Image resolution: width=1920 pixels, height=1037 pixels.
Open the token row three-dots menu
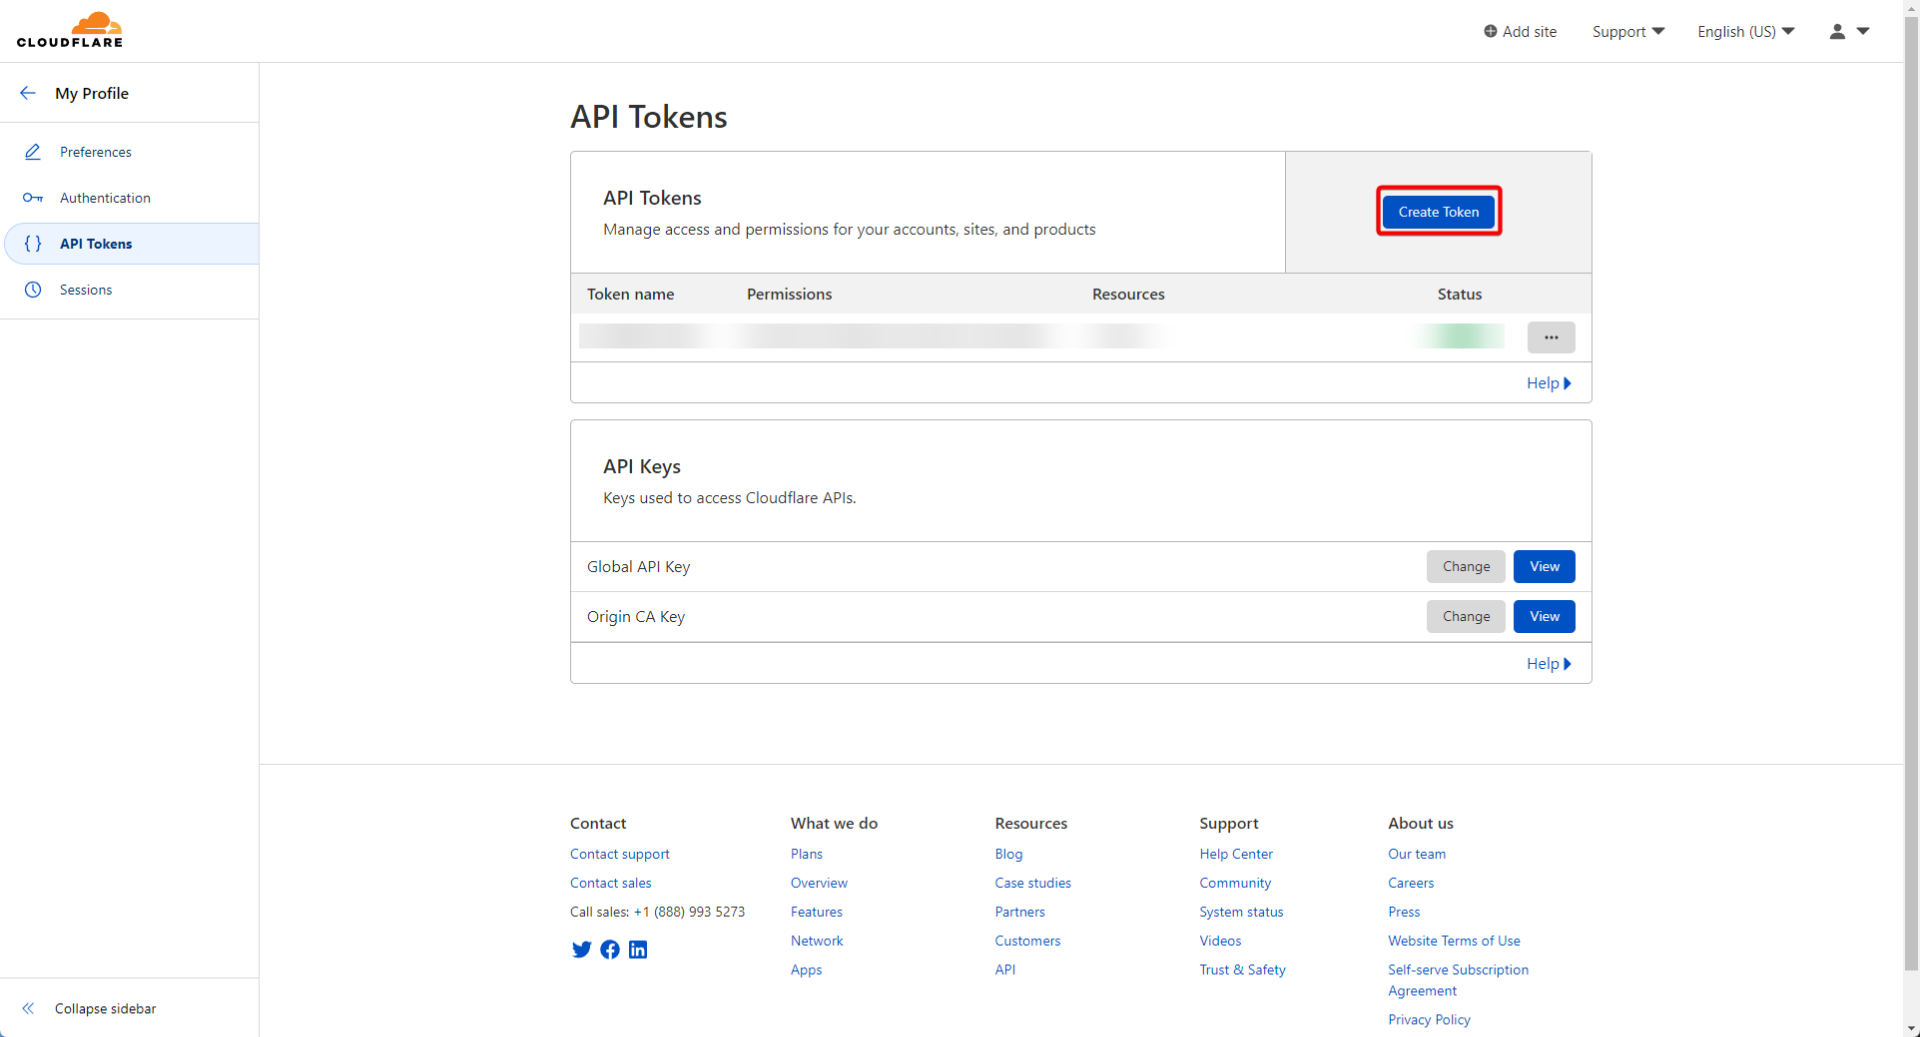(x=1550, y=337)
